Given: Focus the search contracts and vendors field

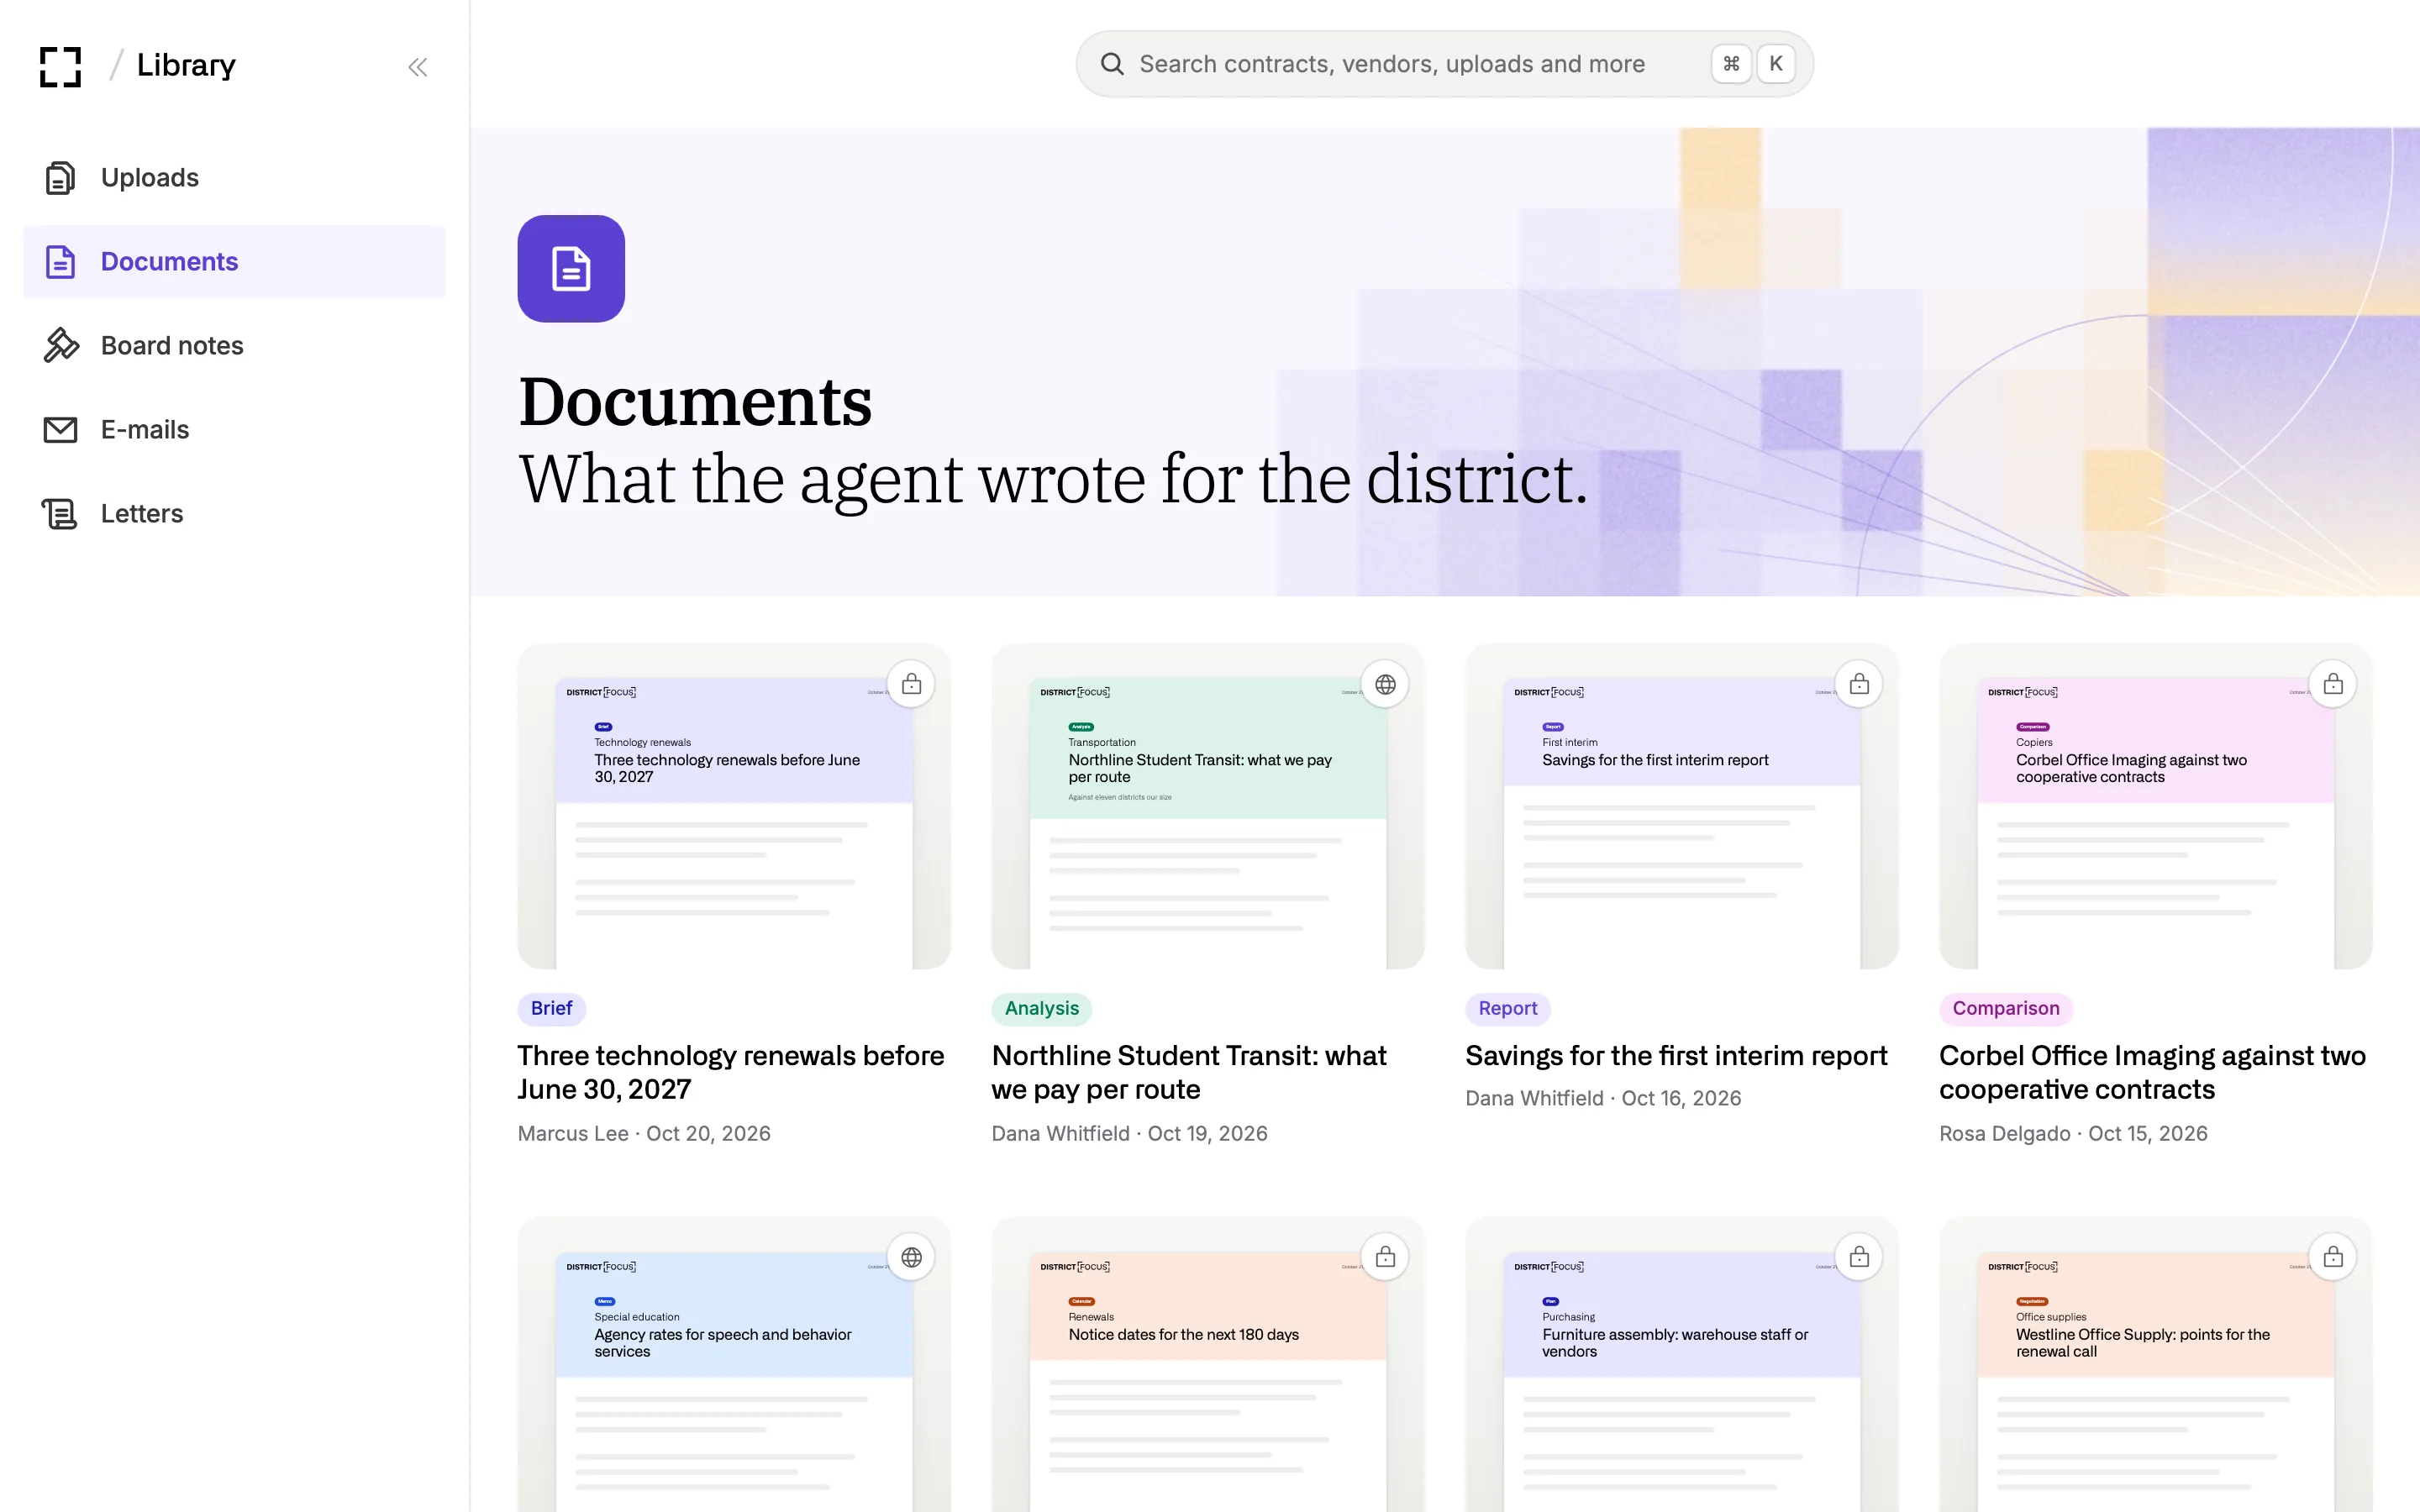Looking at the screenshot, I should (1444, 64).
